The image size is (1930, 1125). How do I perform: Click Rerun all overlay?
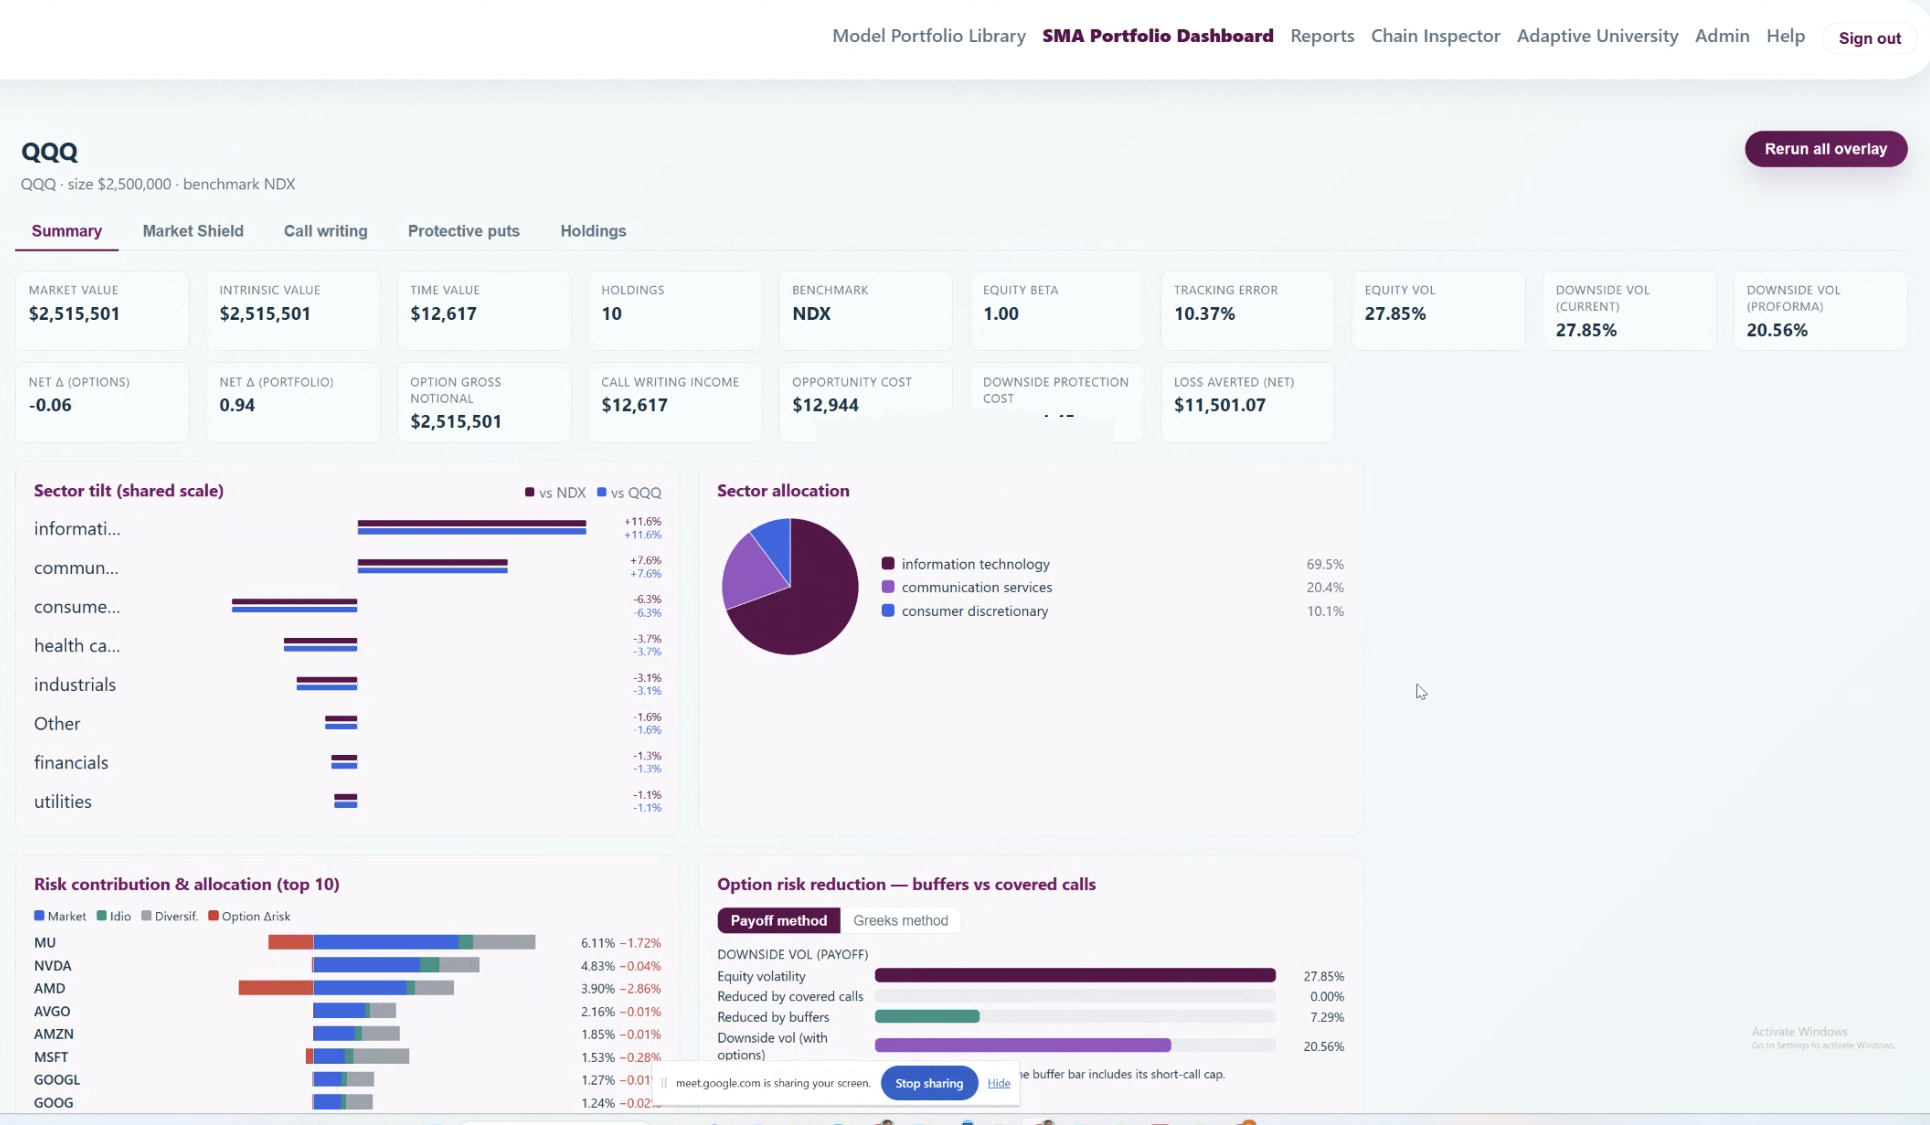(x=1826, y=149)
